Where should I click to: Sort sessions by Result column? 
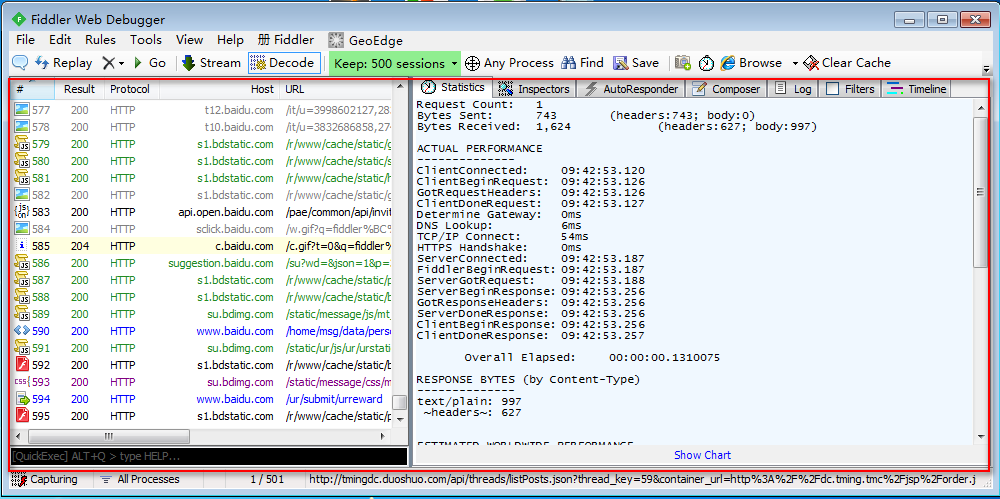tap(79, 89)
